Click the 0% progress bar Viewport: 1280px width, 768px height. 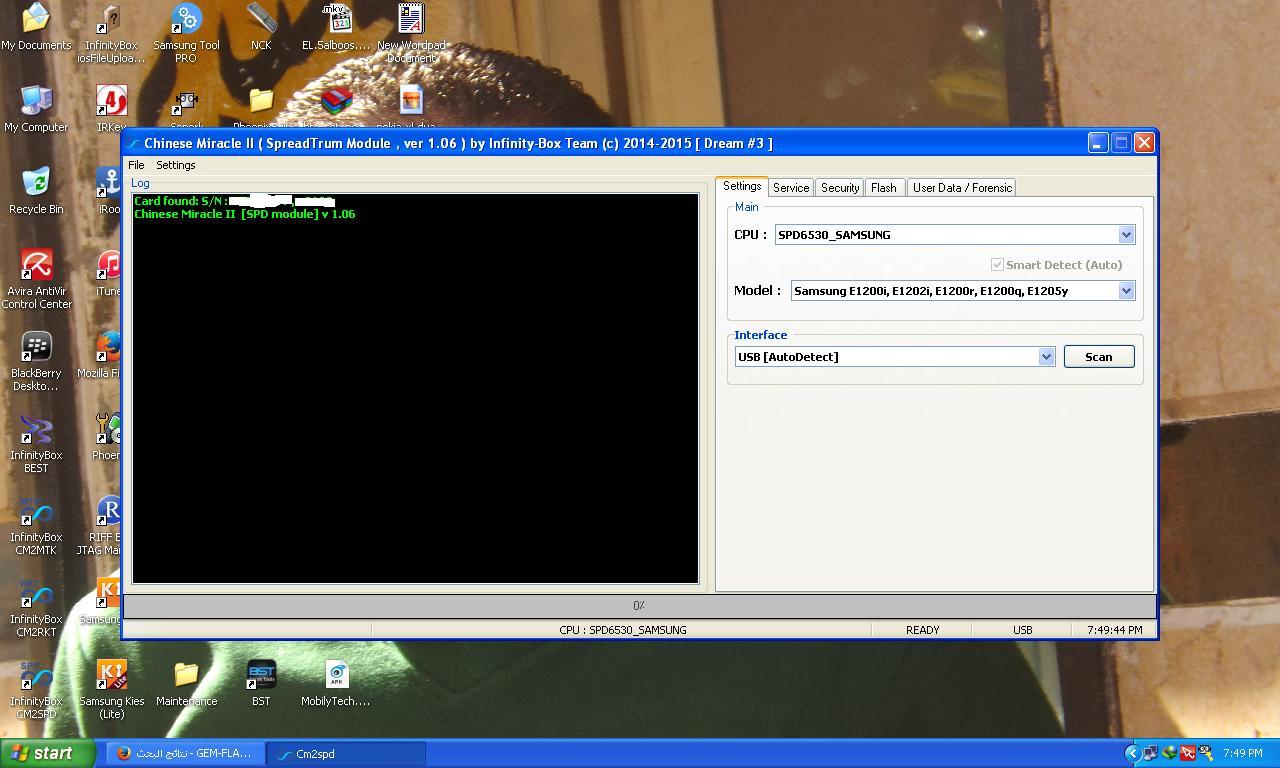639,606
